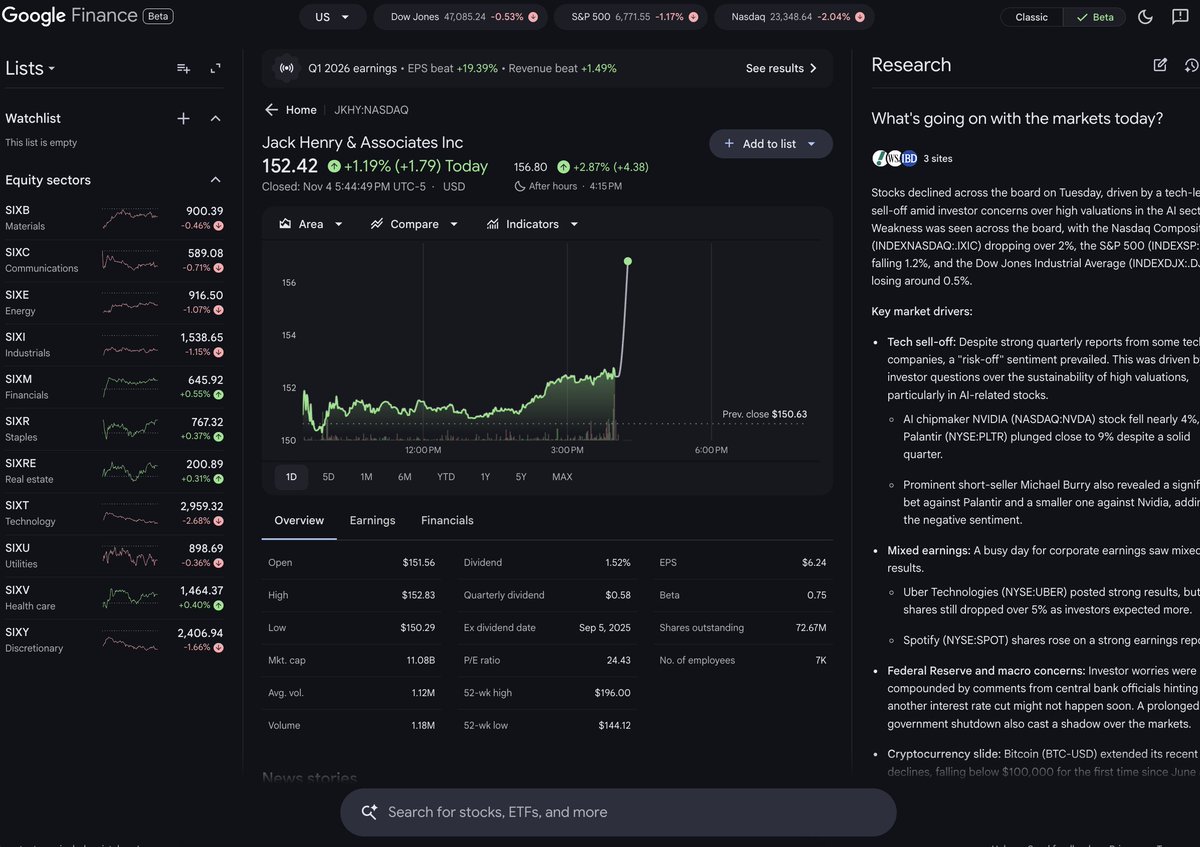Open new chat edit icon in Research

1160,65
